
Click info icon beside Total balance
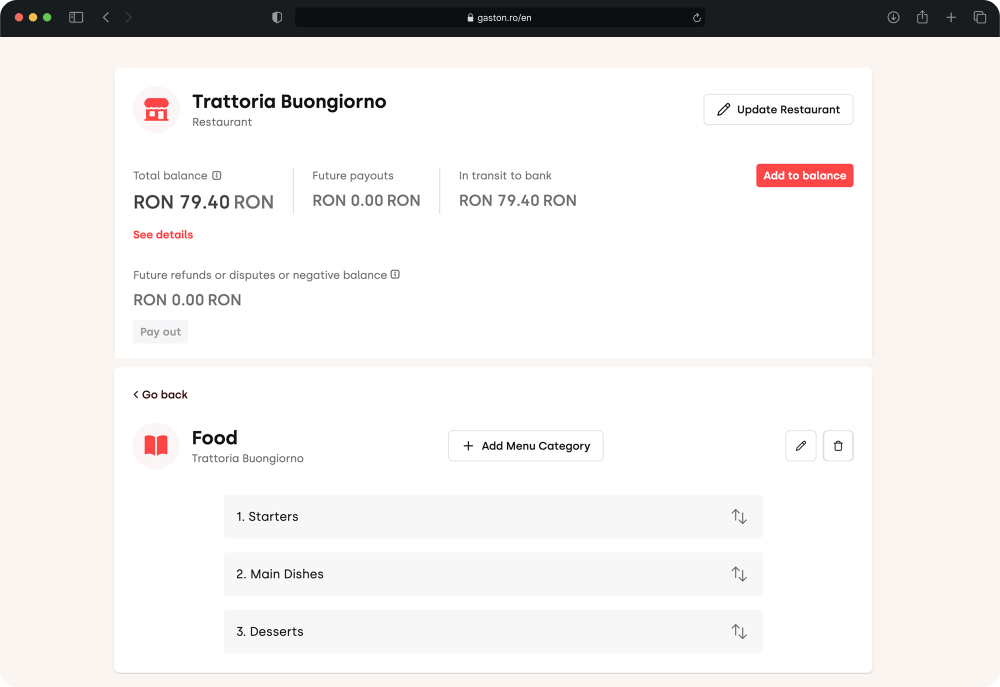tap(217, 176)
